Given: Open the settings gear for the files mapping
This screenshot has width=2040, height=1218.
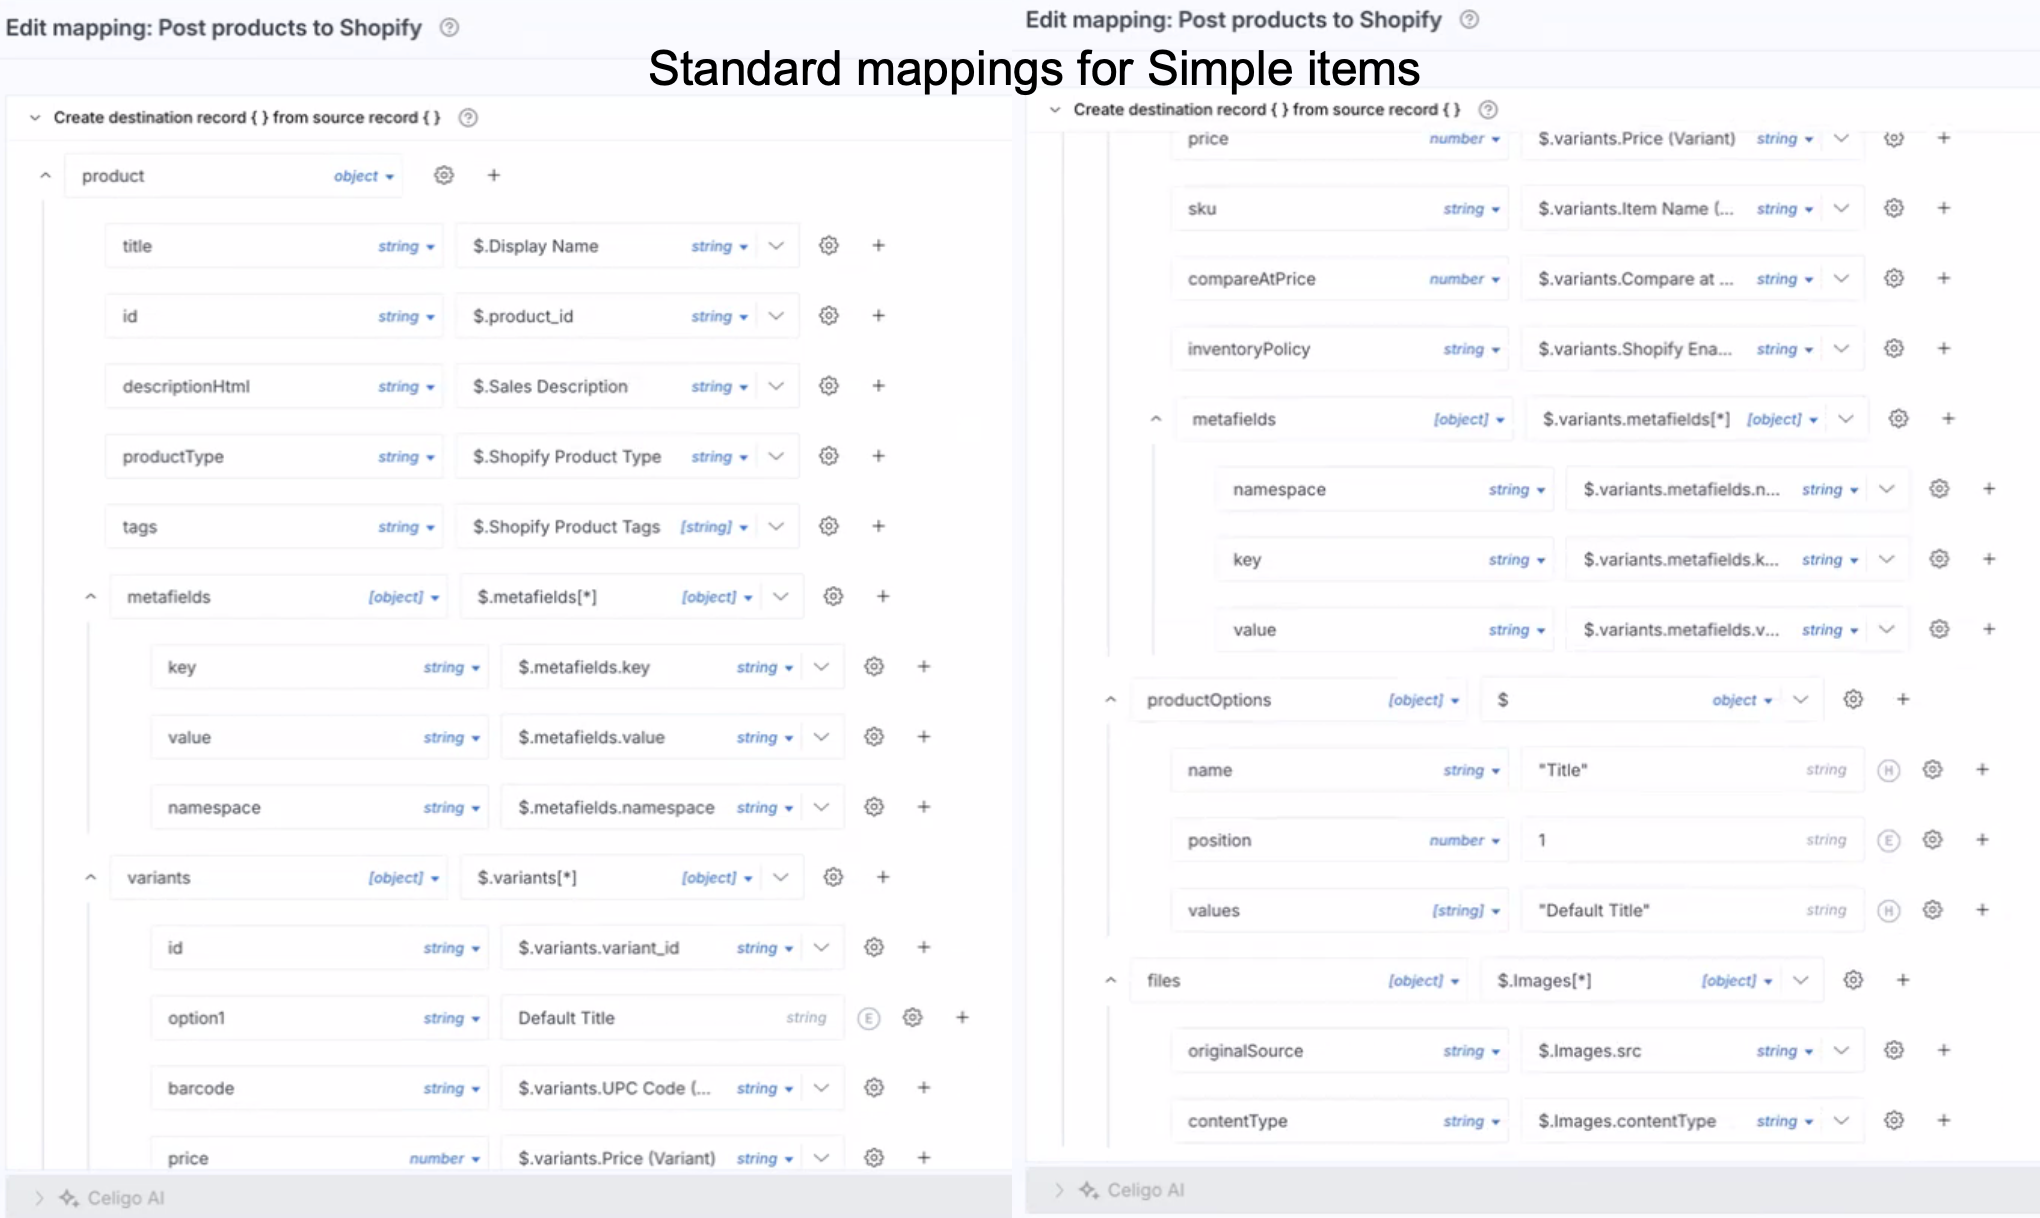Looking at the screenshot, I should tap(1852, 980).
